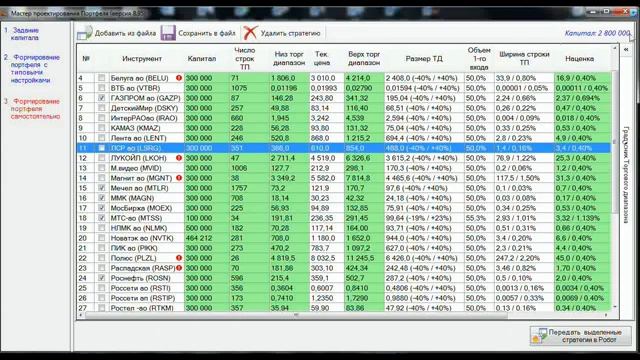Select row 'Россети ао (RSTI)'
The width and height of the screenshot is (640, 360).
tap(344, 288)
